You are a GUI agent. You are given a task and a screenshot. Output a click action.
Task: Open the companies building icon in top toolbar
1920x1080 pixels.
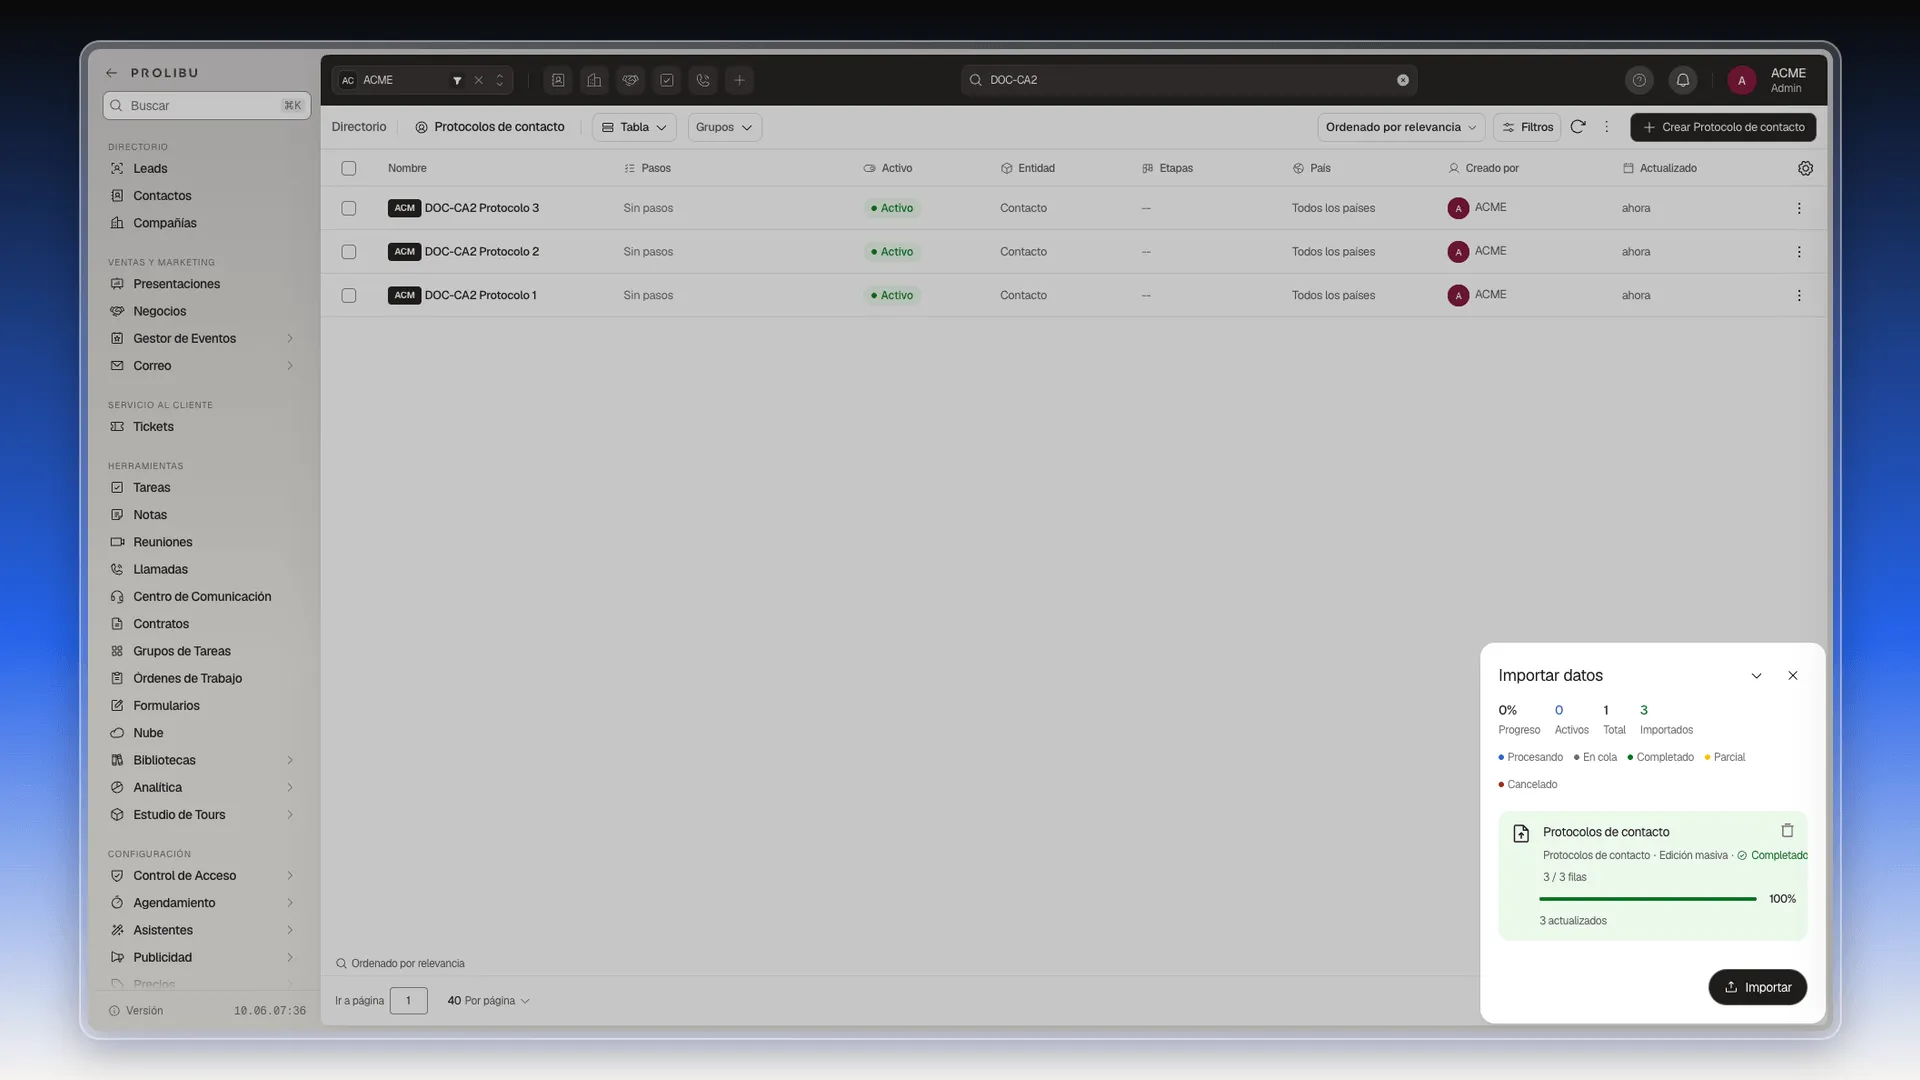click(x=594, y=80)
